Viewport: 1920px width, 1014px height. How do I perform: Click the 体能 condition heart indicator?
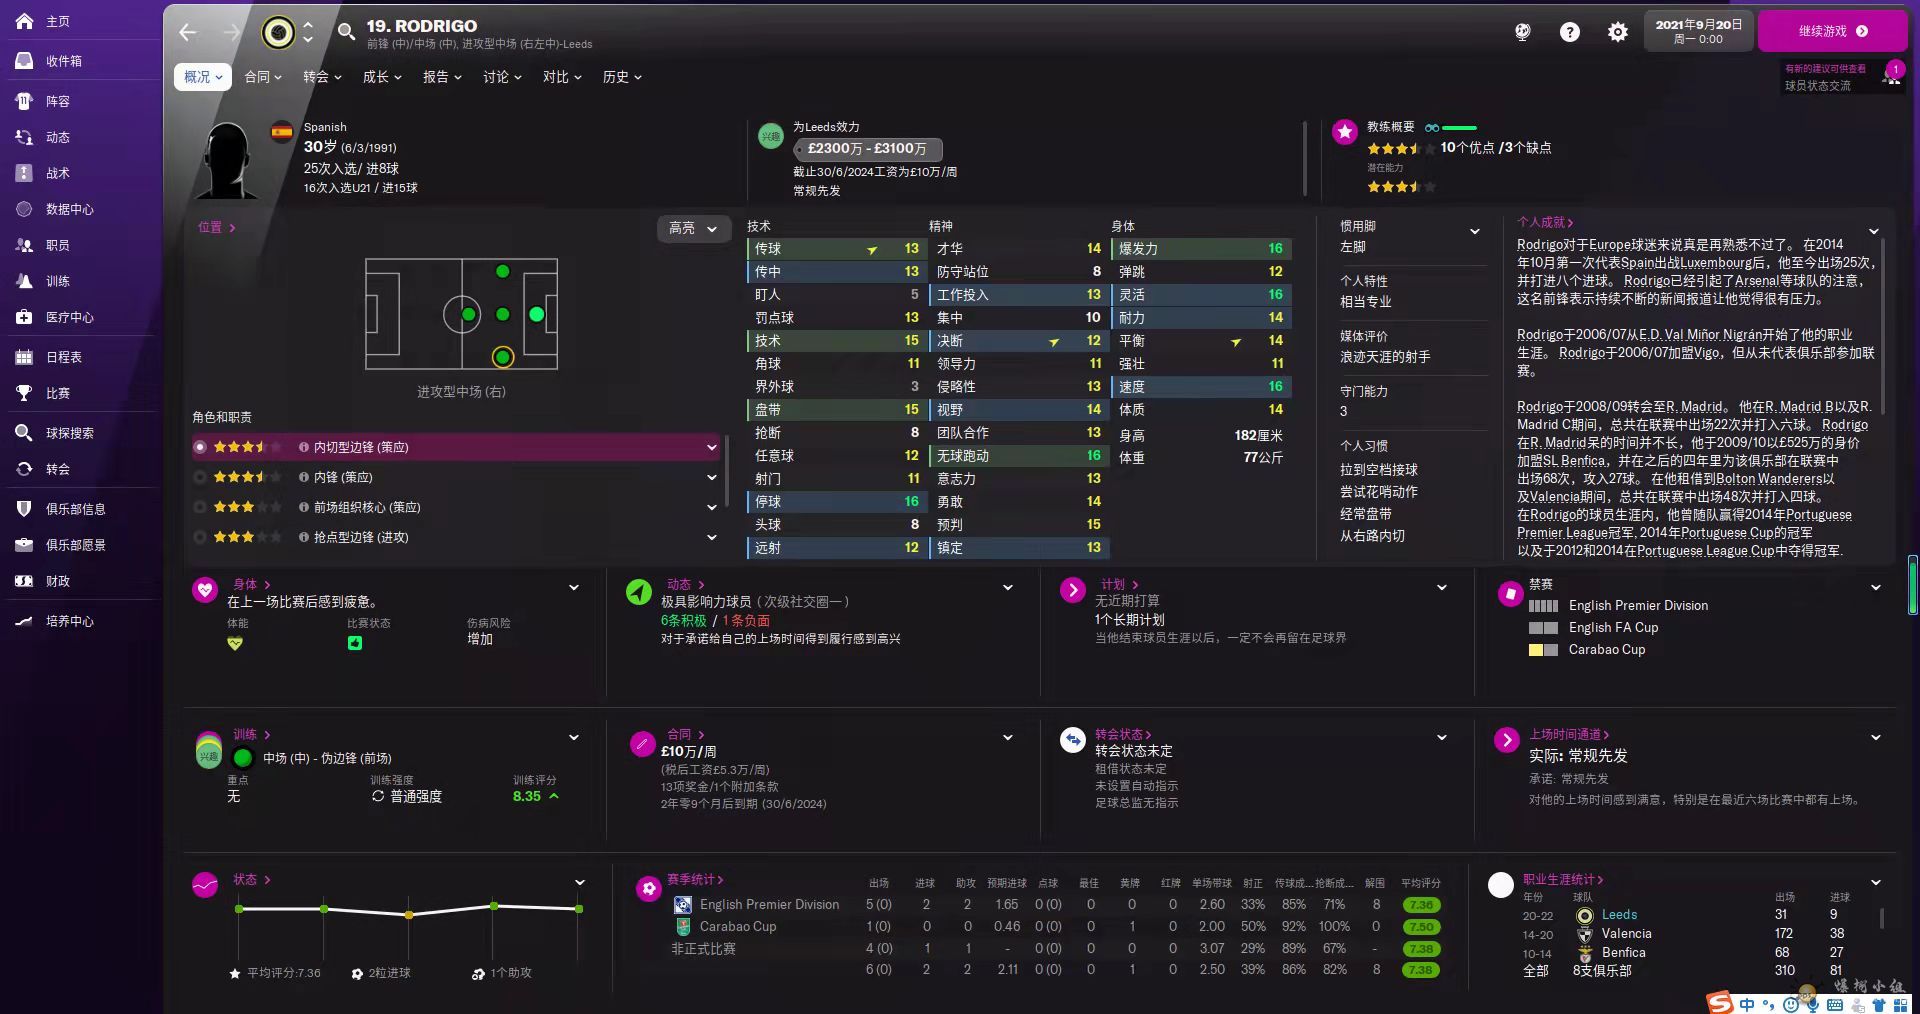click(x=235, y=643)
